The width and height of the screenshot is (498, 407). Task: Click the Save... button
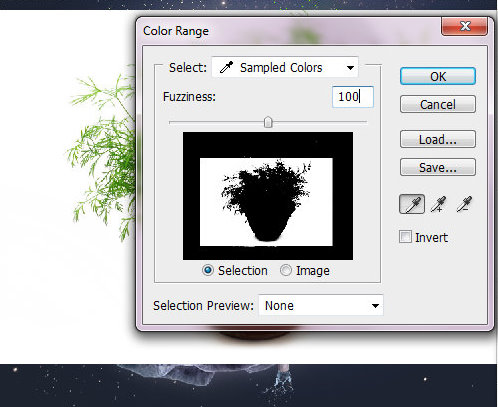[x=438, y=167]
